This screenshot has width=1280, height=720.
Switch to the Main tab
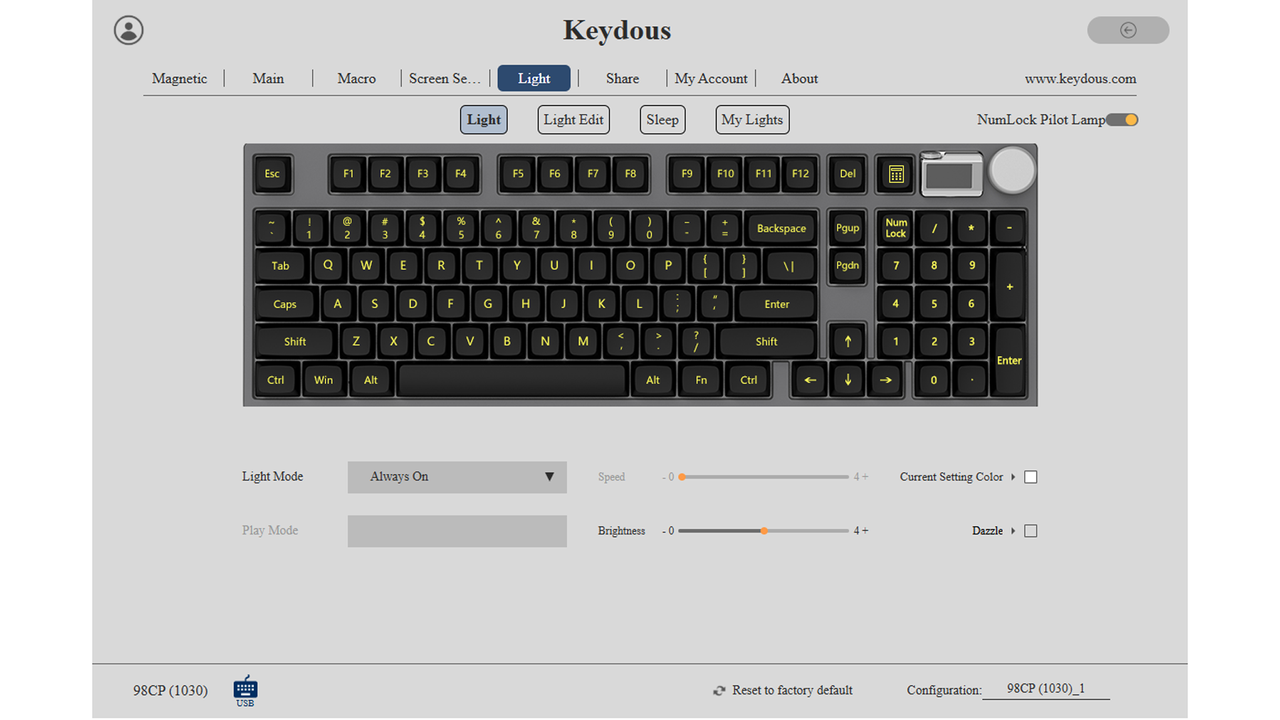tap(268, 79)
